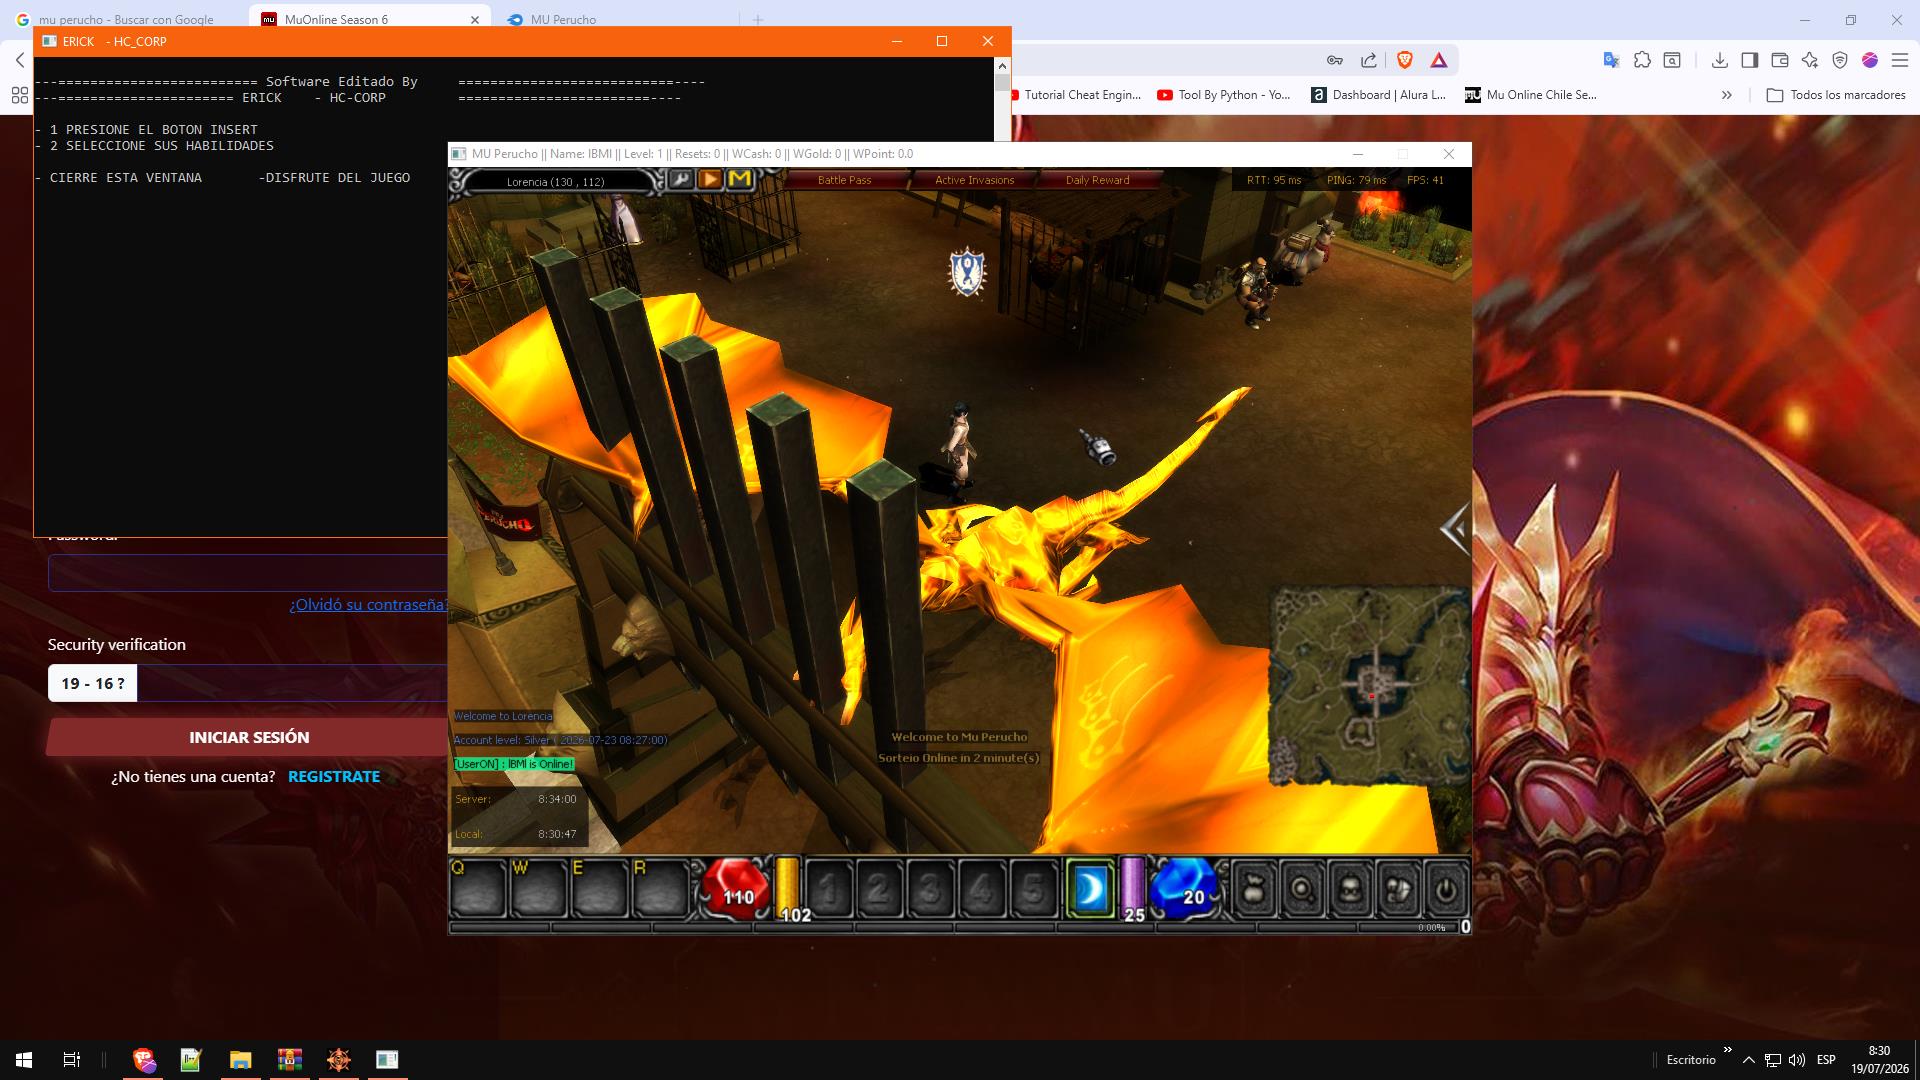Open the party/friends icon in game bar
This screenshot has height=1080, width=1920.
pos(1398,888)
